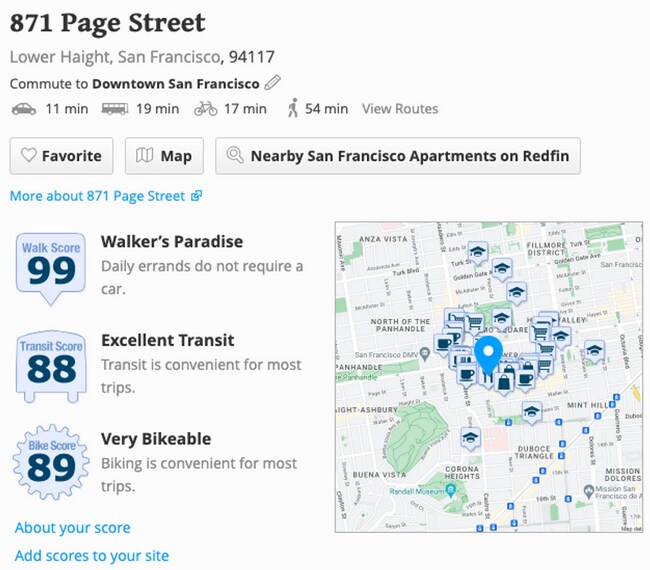Open the coffee cup marker left of the restaurant marker
The width and height of the screenshot is (650, 570).
(x=466, y=376)
